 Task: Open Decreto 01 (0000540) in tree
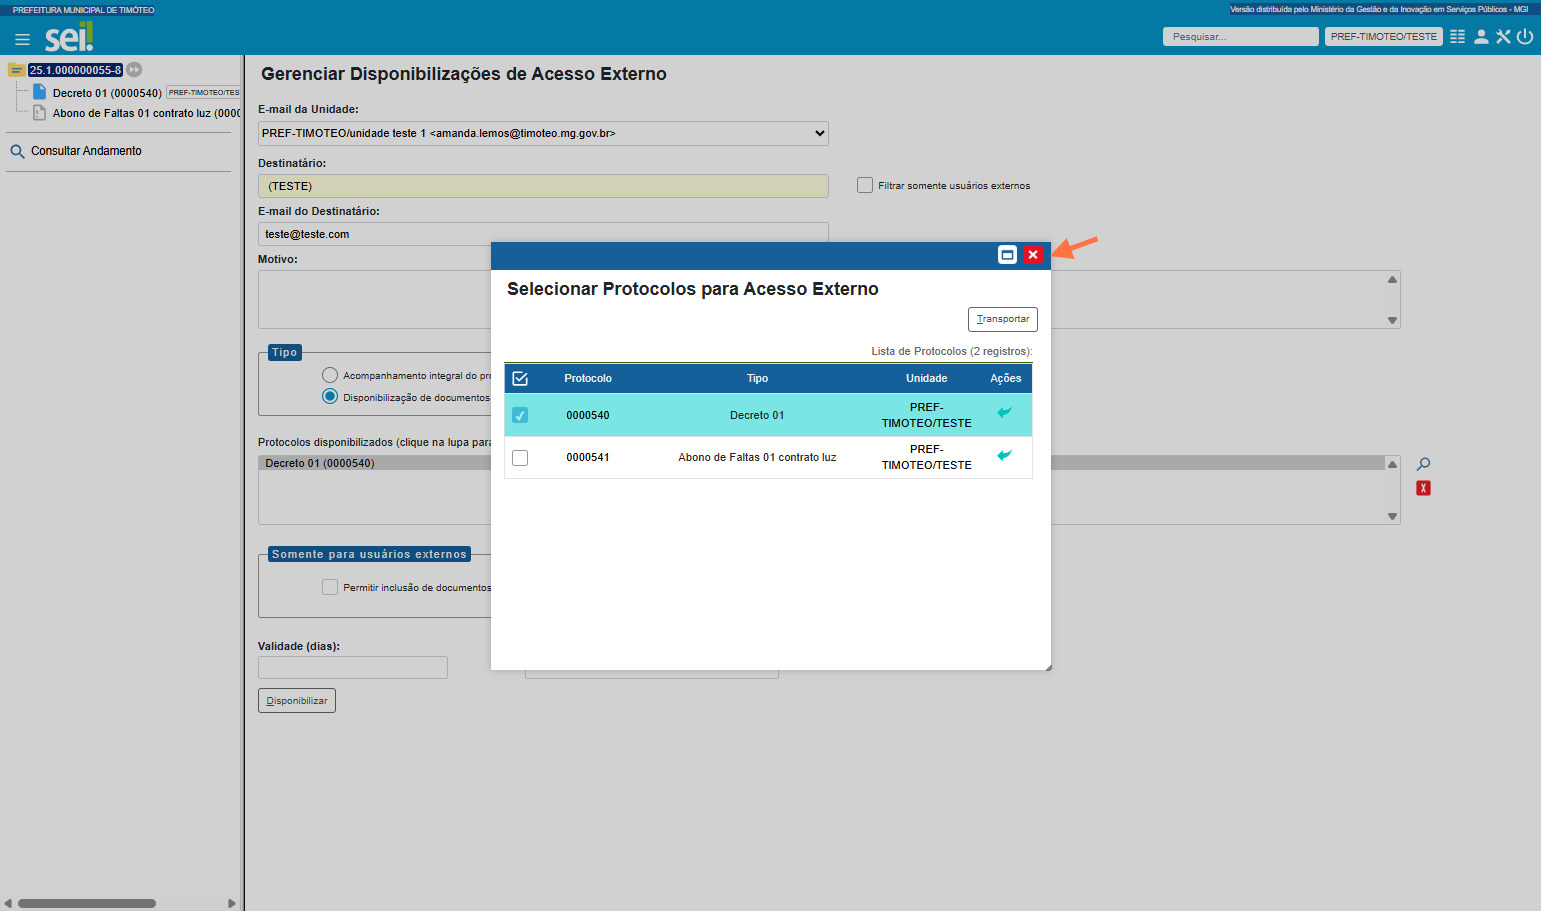pos(107,93)
